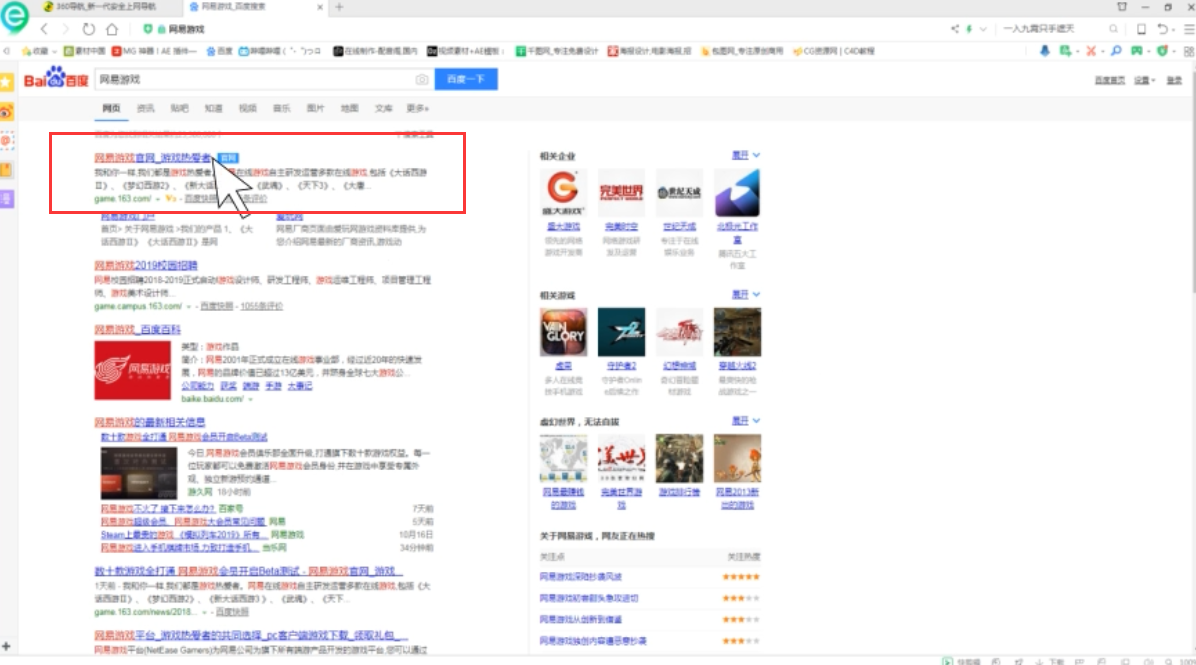
Task: Click the Baidu logo
Action: click(x=56, y=79)
